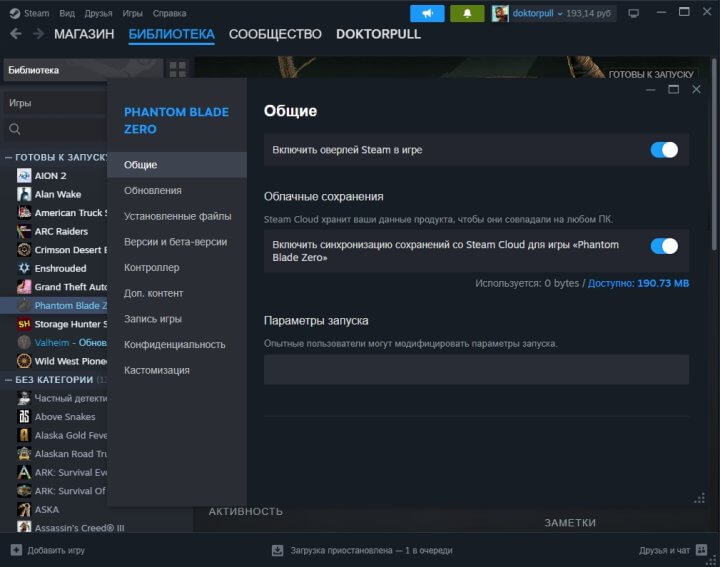
Task: Open the notifications bell button
Action: 467,13
